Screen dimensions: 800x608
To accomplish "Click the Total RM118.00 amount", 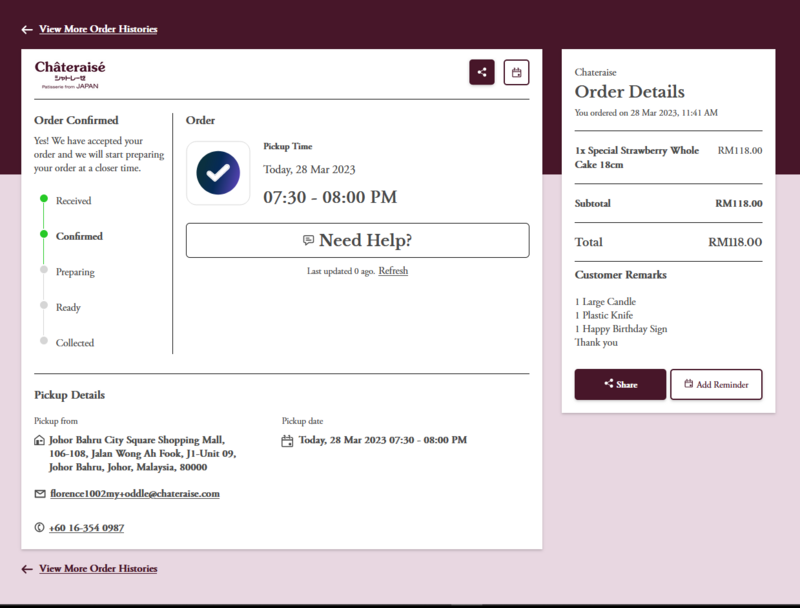I will 735,242.
